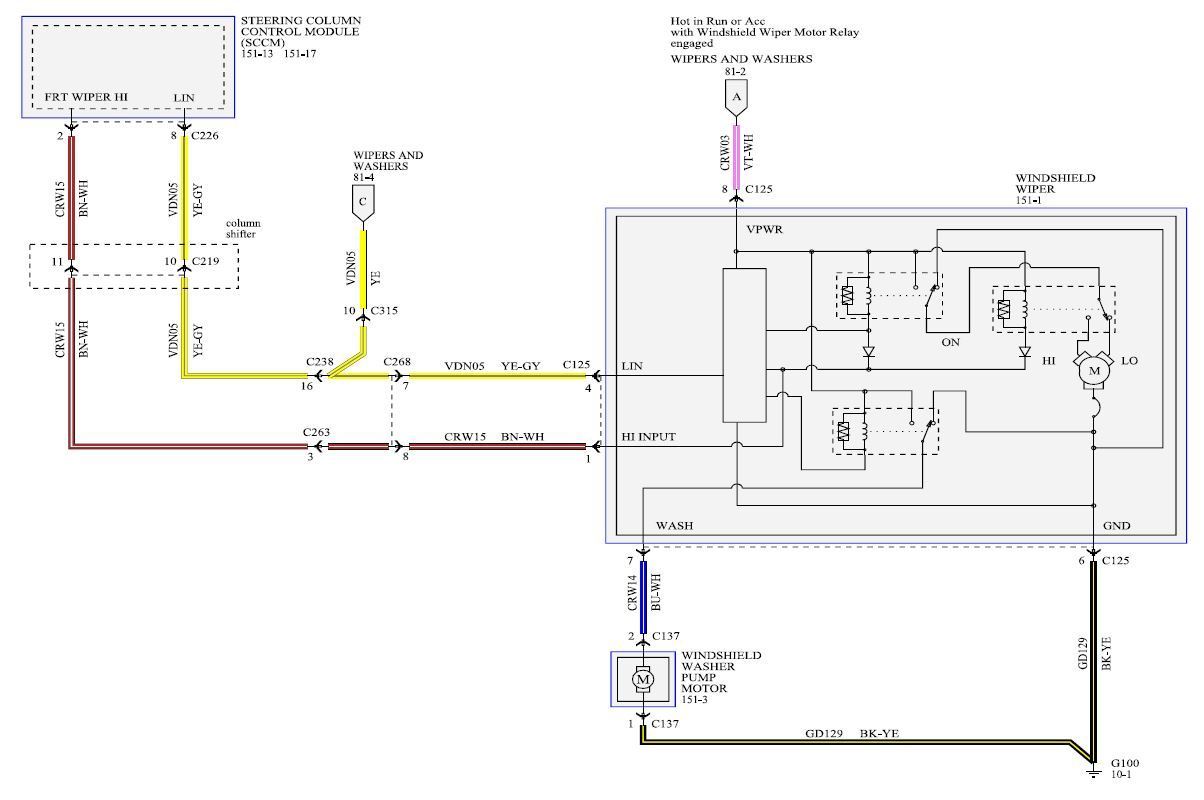Select the HI relay coil symbol

[1004, 310]
